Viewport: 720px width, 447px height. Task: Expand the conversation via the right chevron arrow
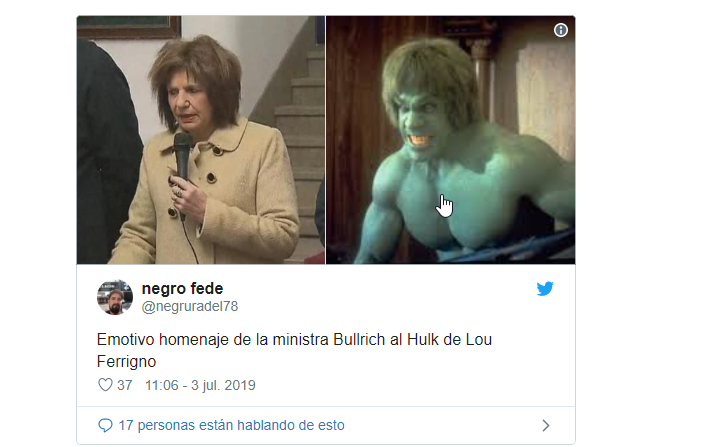pos(546,425)
